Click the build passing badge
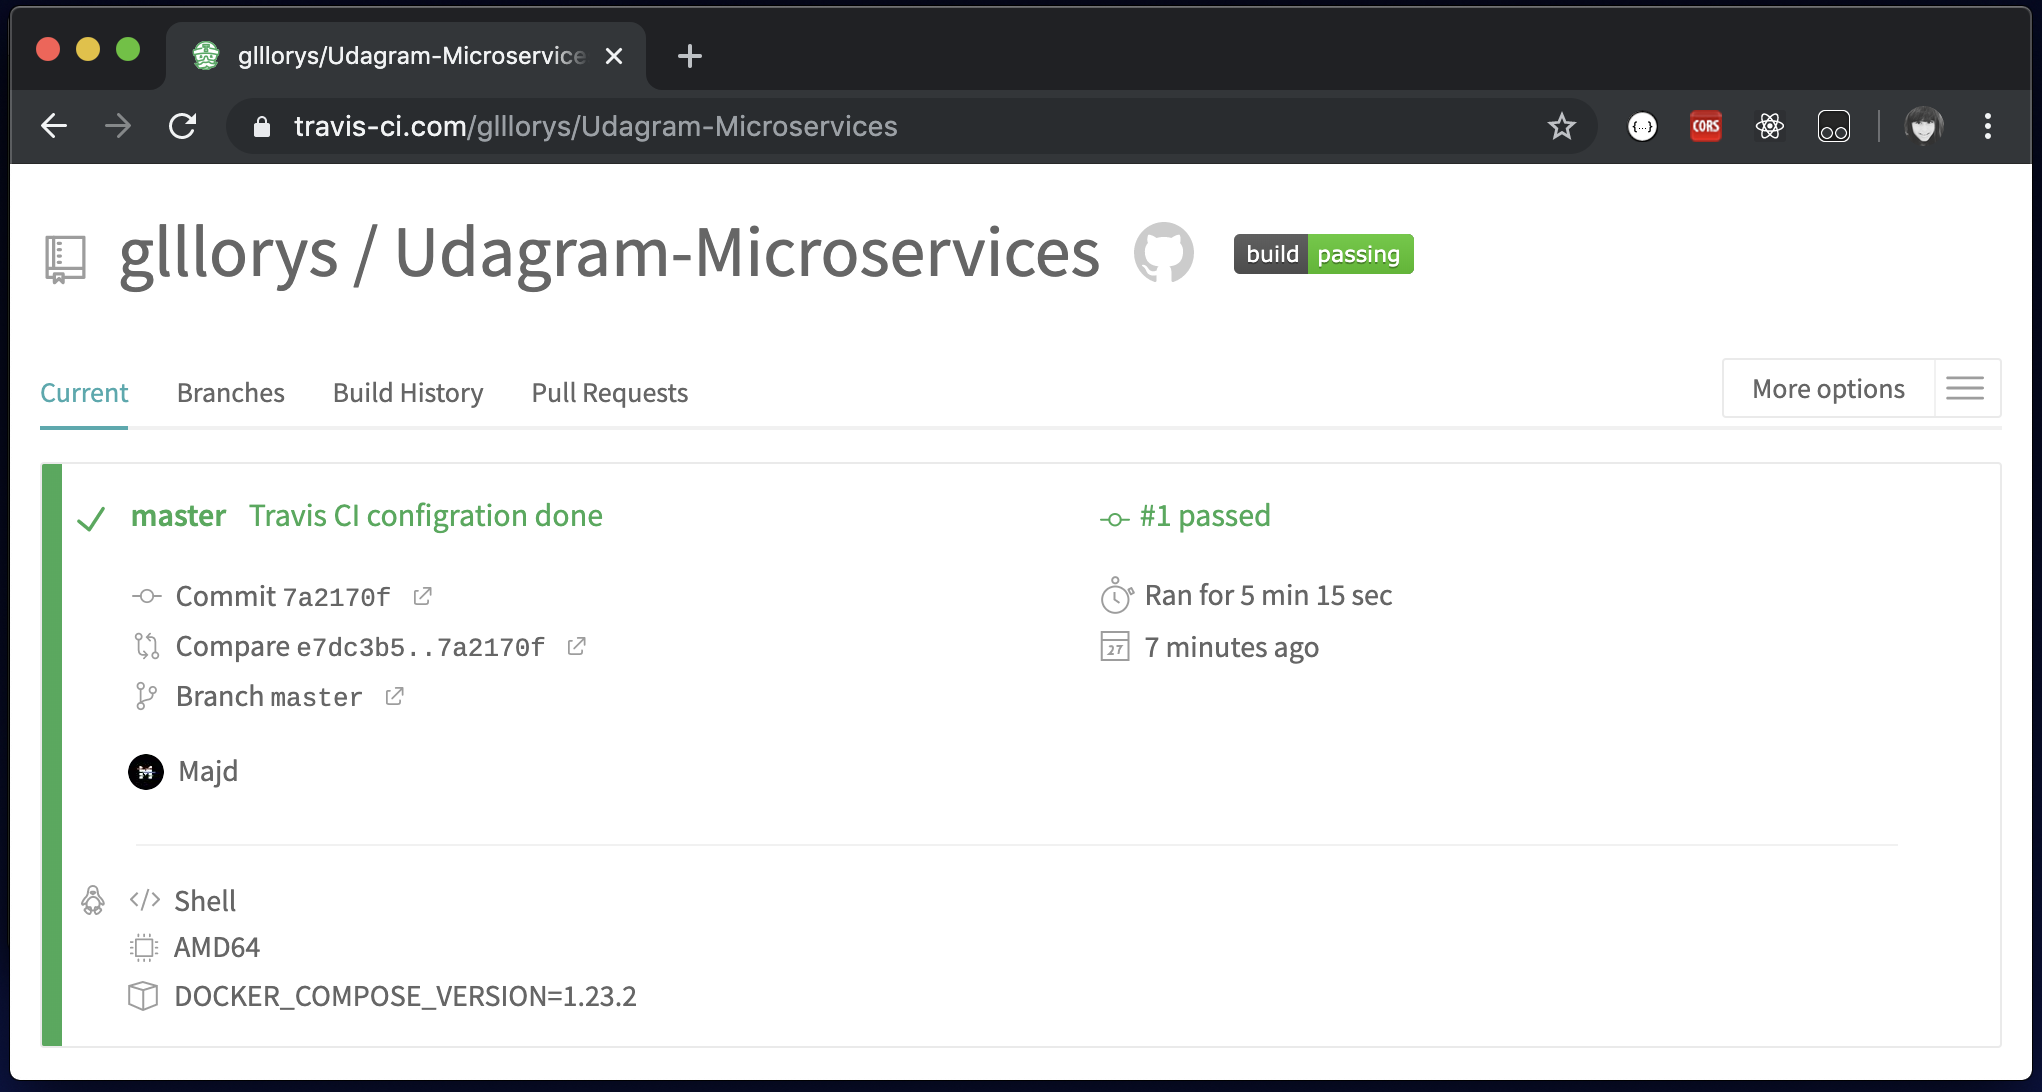2042x1092 pixels. click(1322, 254)
